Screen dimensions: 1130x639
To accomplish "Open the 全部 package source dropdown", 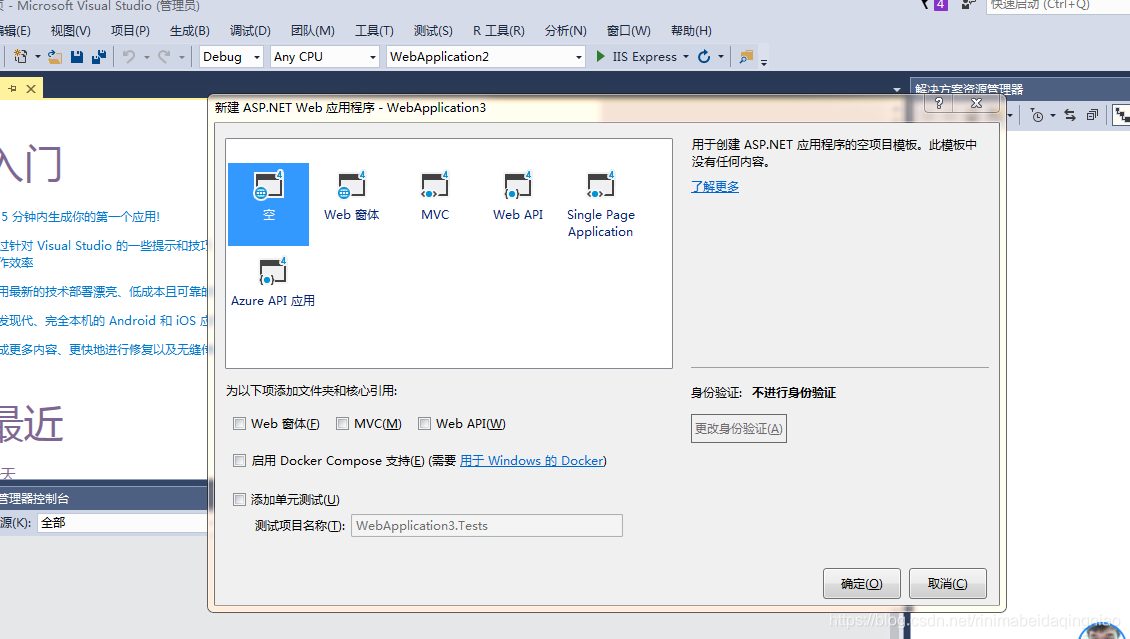I will pos(123,523).
